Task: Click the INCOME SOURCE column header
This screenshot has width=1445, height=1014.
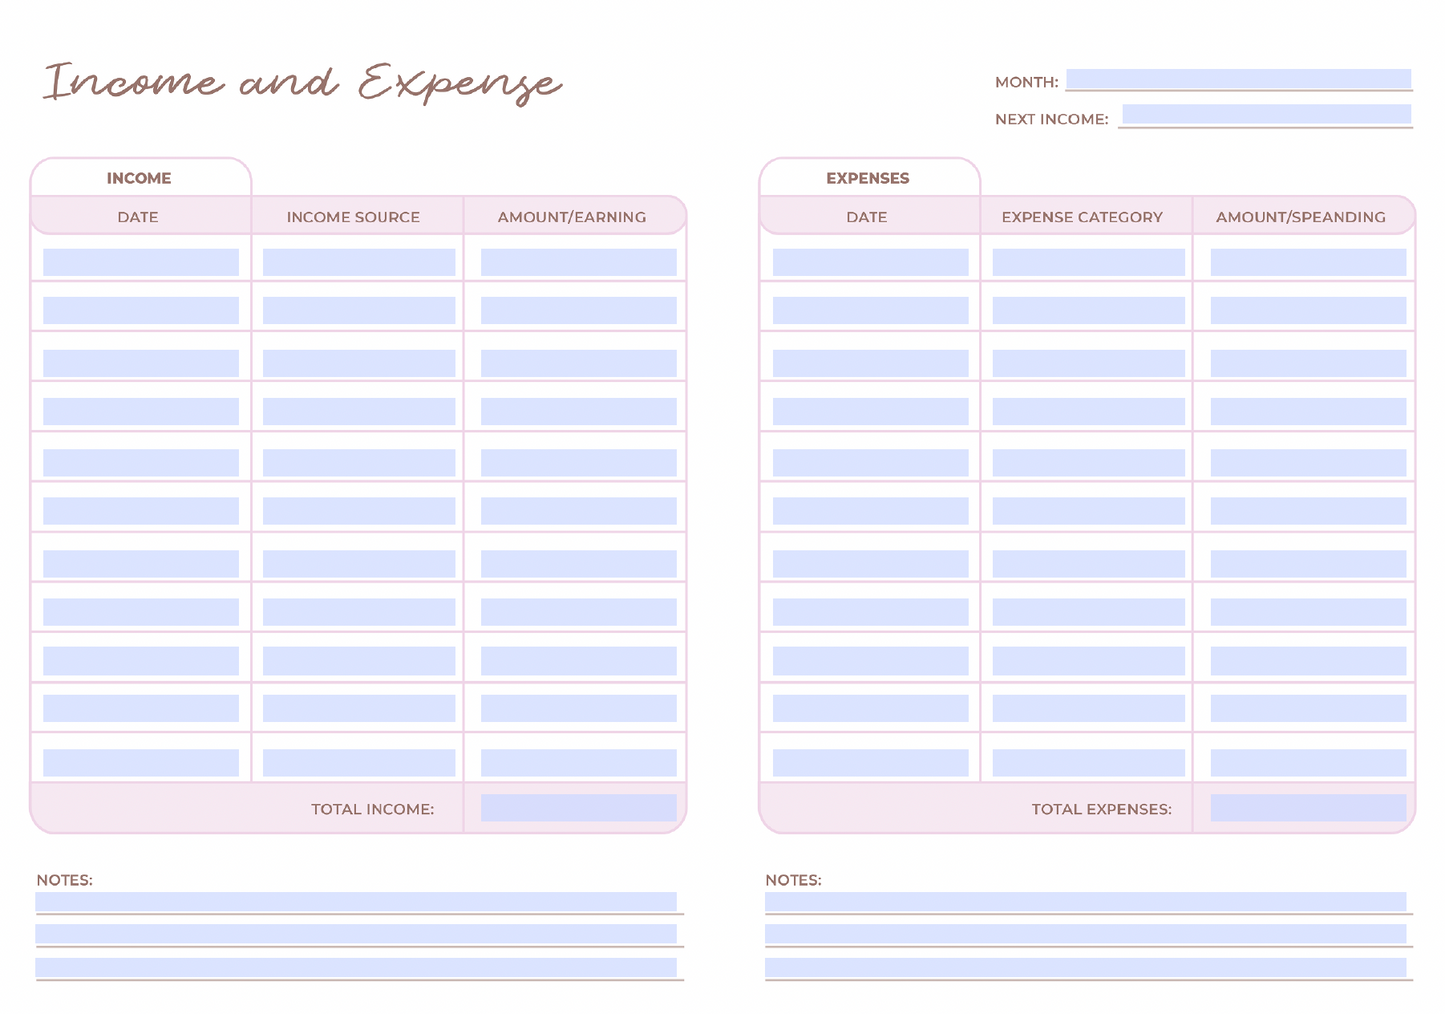Action: point(353,217)
